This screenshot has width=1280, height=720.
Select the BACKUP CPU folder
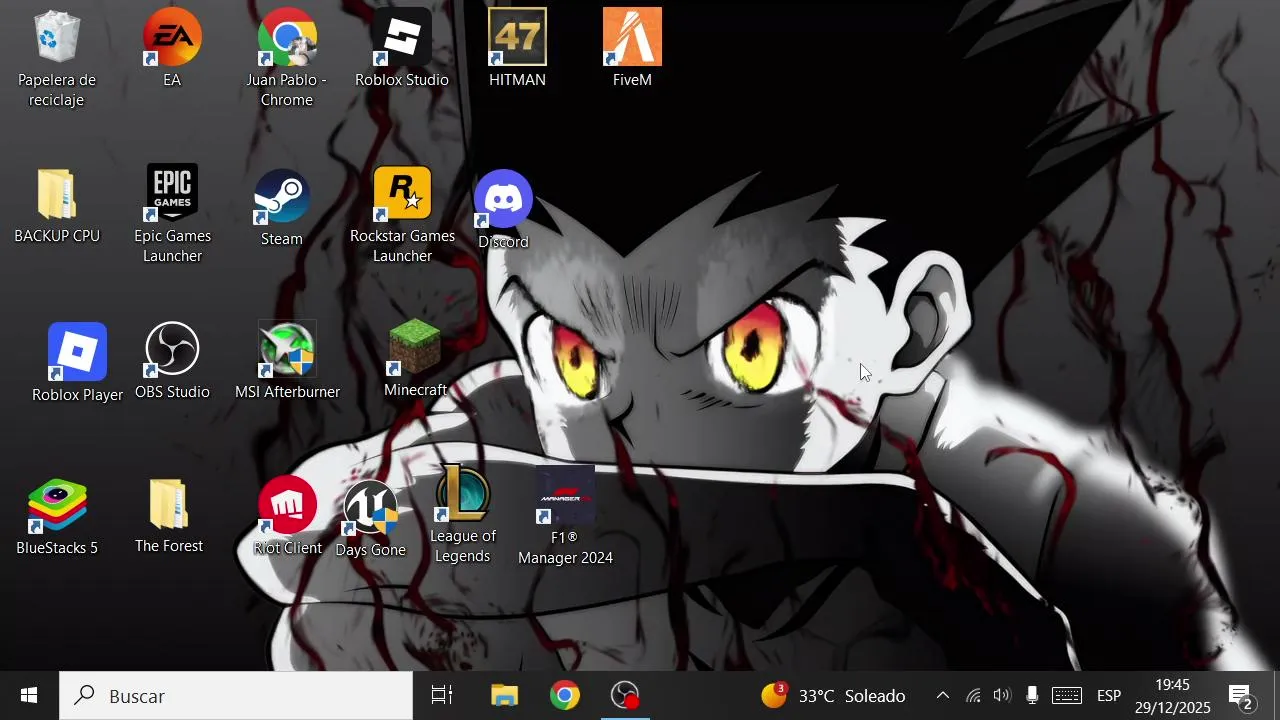(57, 206)
